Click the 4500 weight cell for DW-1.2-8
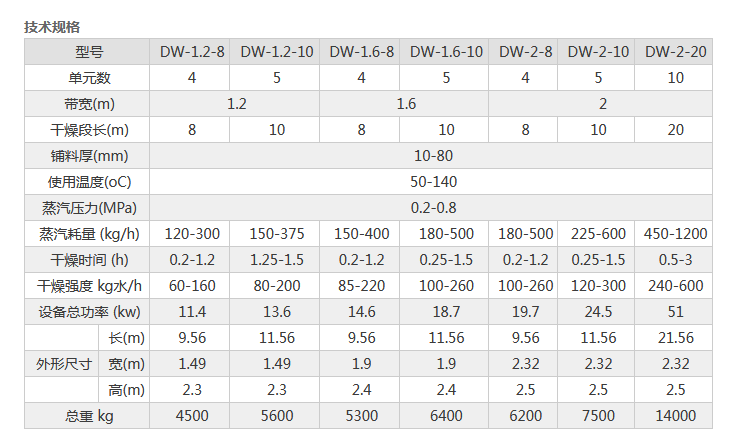The height and width of the screenshot is (444, 732). (192, 416)
